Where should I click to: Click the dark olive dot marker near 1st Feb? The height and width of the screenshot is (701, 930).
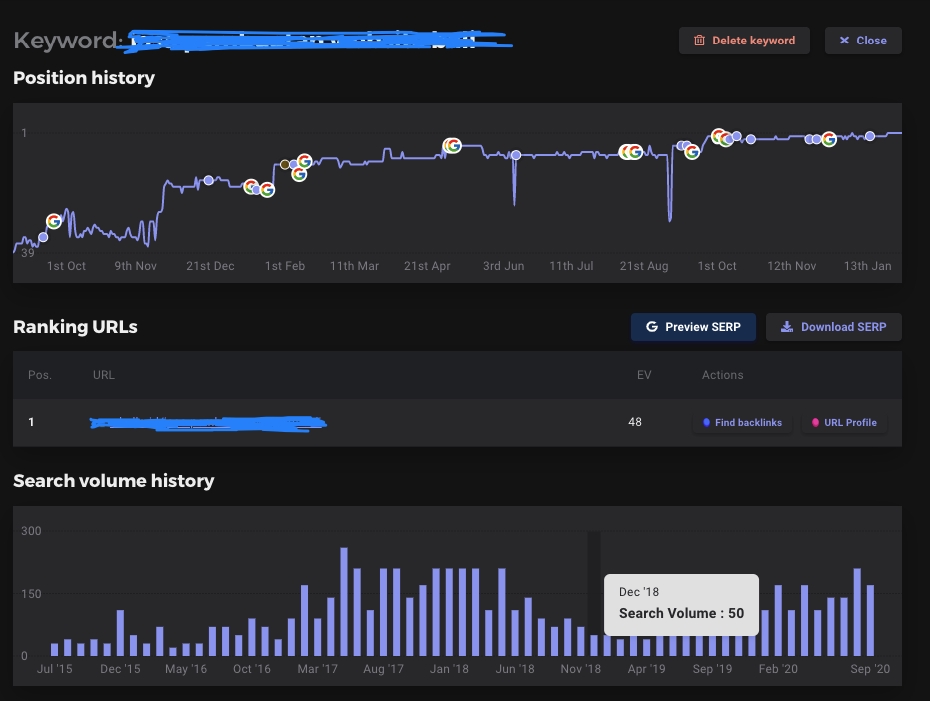click(285, 164)
